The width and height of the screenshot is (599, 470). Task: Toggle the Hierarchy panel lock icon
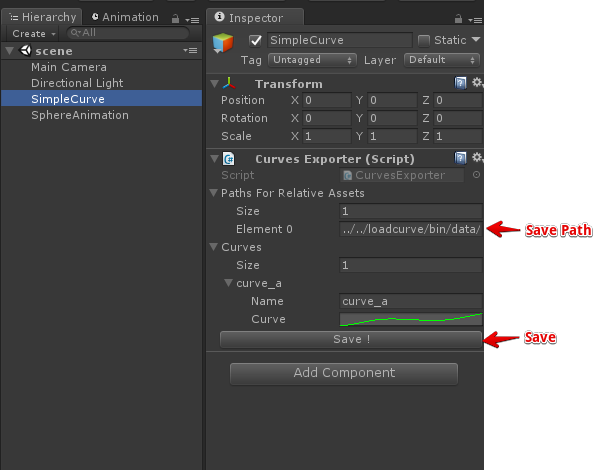point(175,19)
